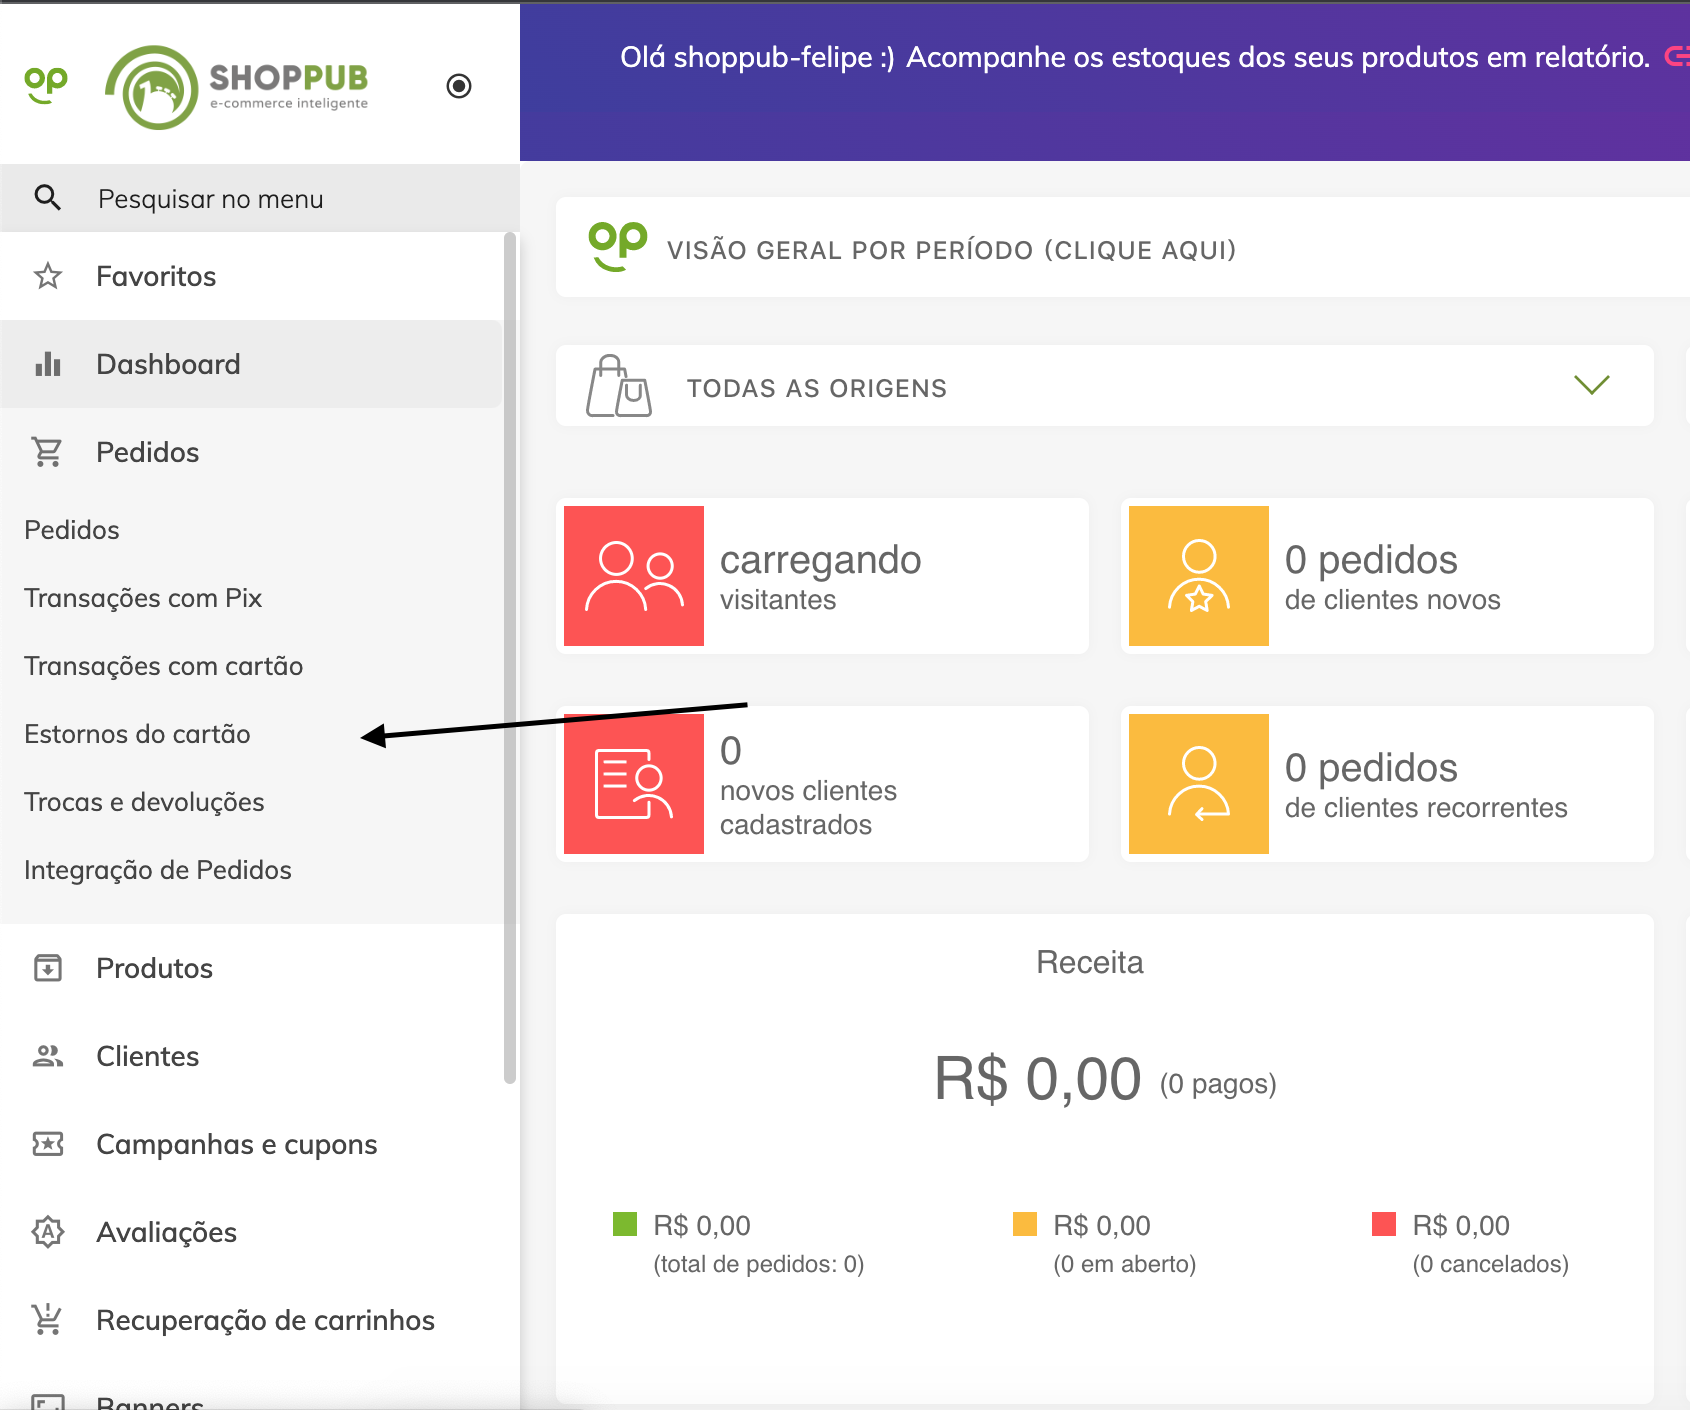Click the pink link icon in the banner
Viewport: 1690px width, 1410px height.
(1676, 57)
